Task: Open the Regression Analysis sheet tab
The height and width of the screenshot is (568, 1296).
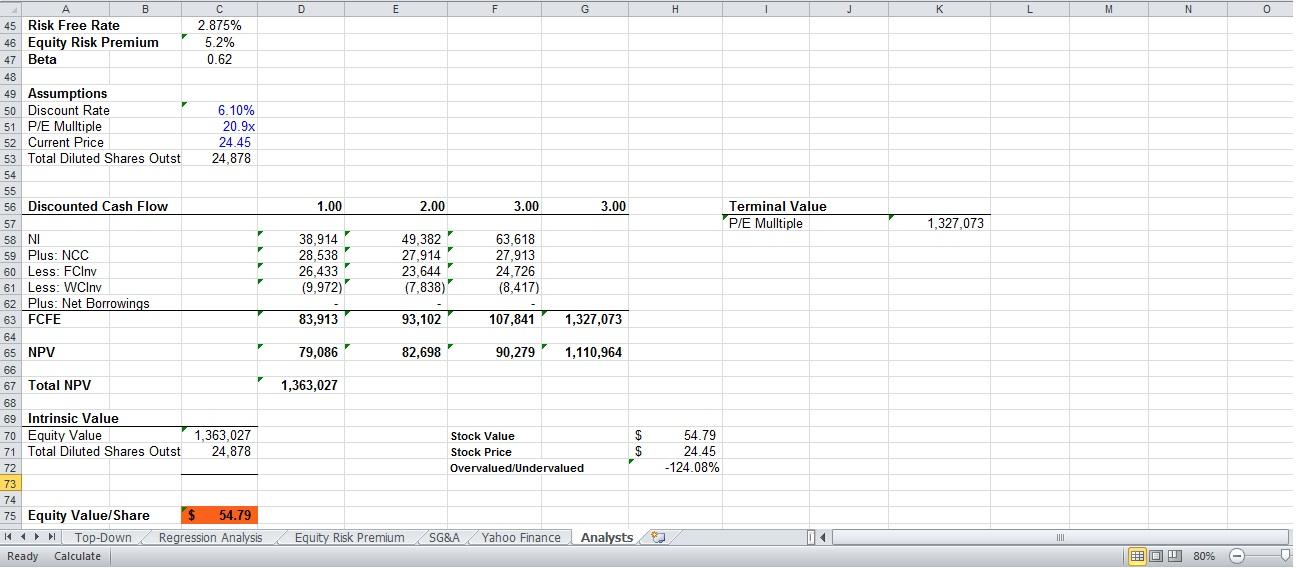Action: tap(210, 538)
